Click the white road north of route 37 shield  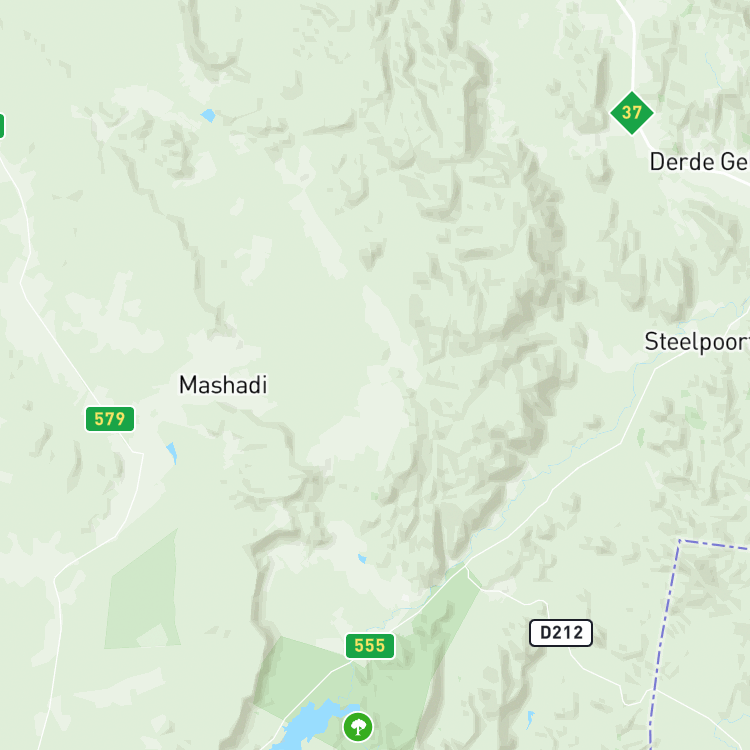(632, 43)
